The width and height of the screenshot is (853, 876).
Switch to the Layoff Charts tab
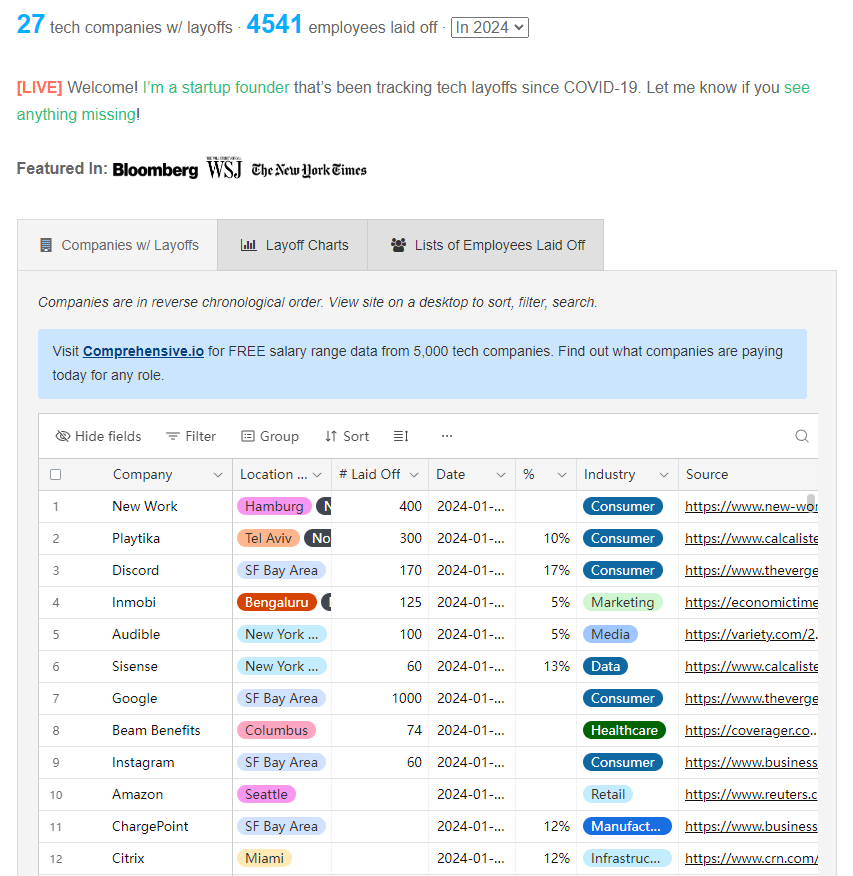click(x=294, y=245)
